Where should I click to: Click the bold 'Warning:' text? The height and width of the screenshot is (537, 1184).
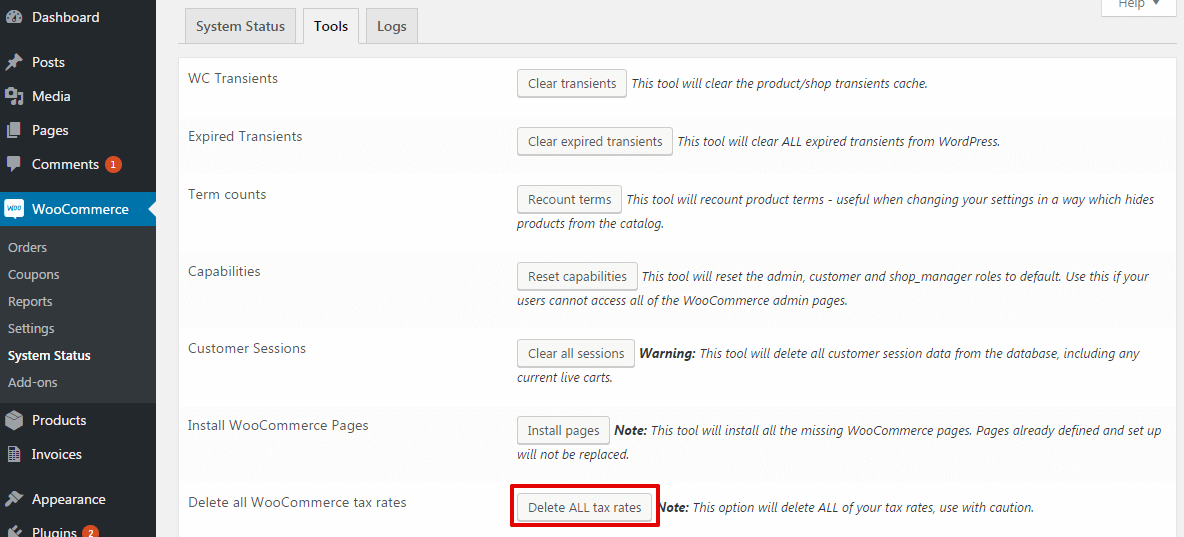(667, 353)
